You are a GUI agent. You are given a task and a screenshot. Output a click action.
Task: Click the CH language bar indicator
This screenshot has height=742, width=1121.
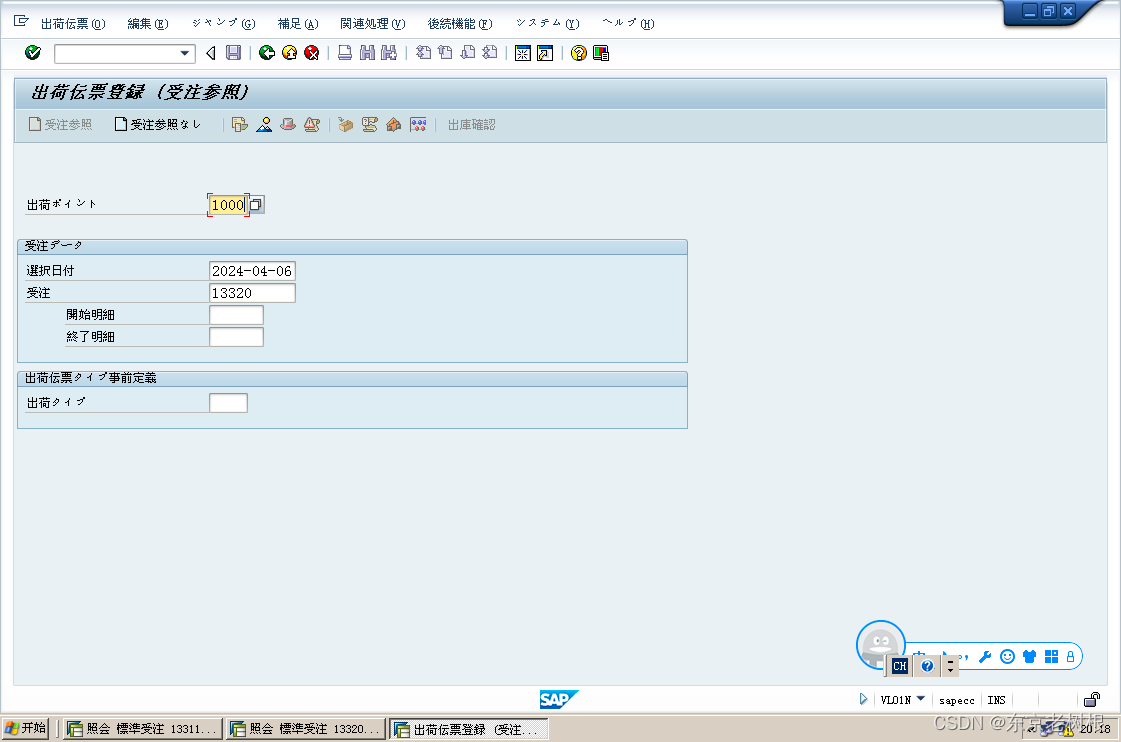(x=899, y=666)
